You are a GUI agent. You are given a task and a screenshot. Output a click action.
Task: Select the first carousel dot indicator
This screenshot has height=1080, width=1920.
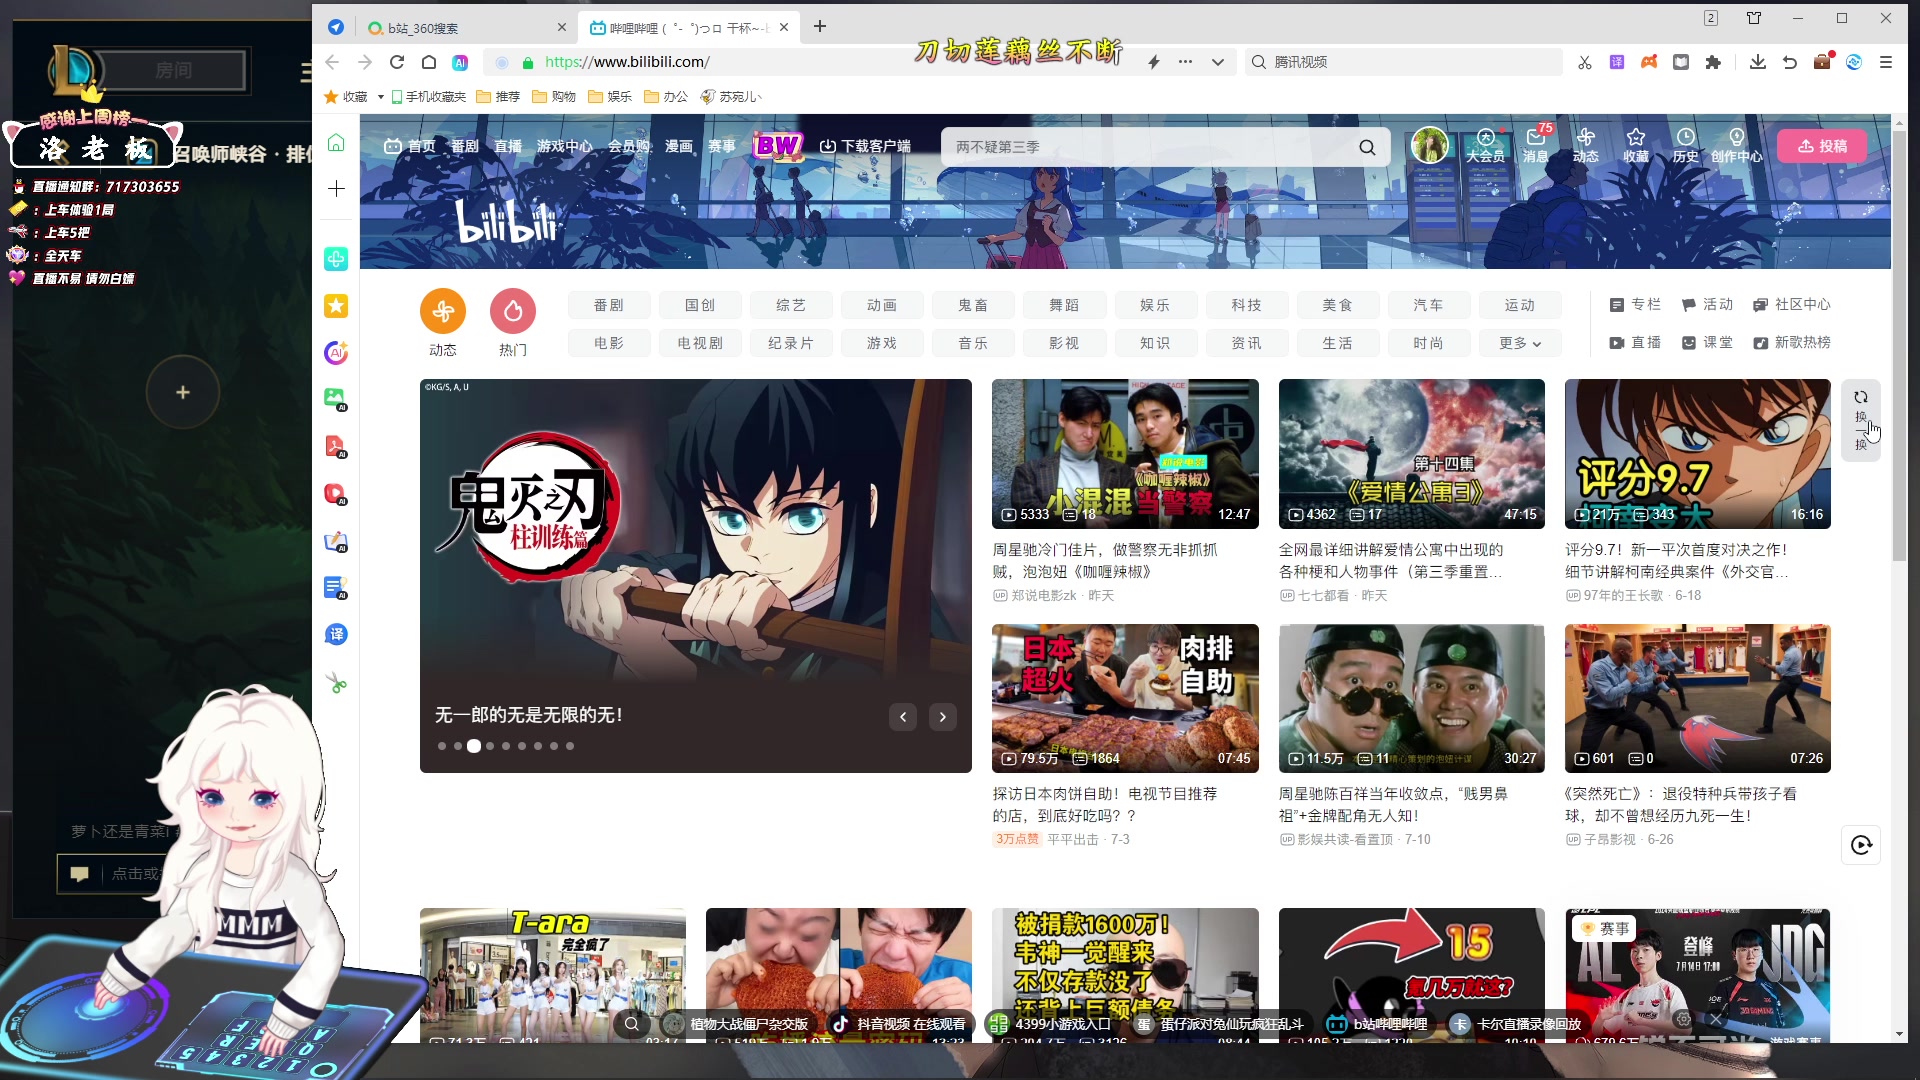[x=442, y=746]
